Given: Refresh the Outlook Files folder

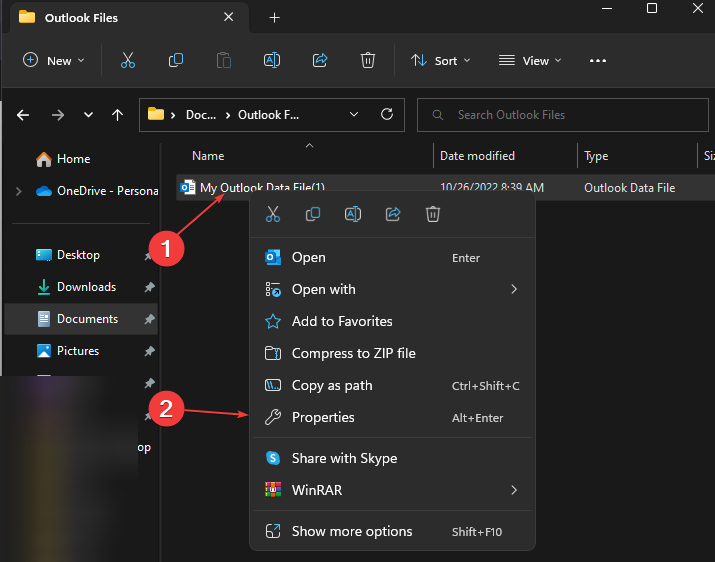Looking at the screenshot, I should (x=387, y=114).
